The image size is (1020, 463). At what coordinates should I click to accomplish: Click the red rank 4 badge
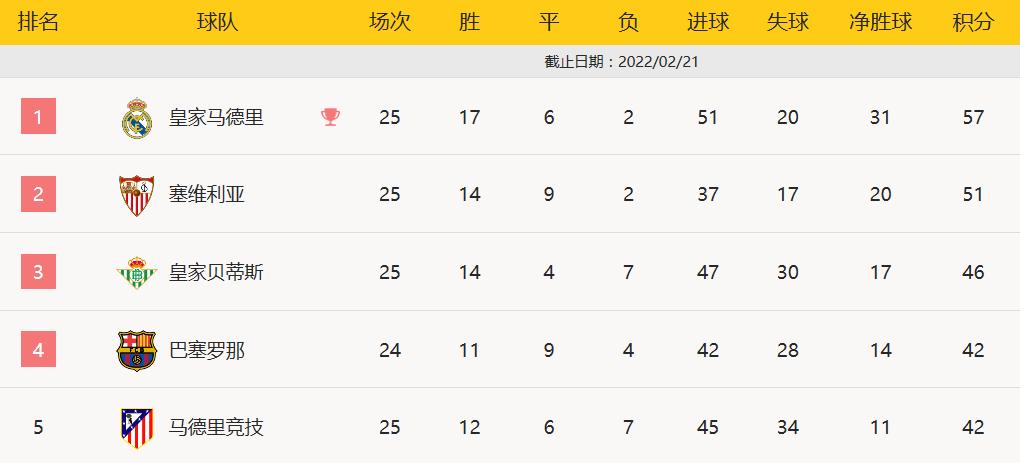[38, 350]
